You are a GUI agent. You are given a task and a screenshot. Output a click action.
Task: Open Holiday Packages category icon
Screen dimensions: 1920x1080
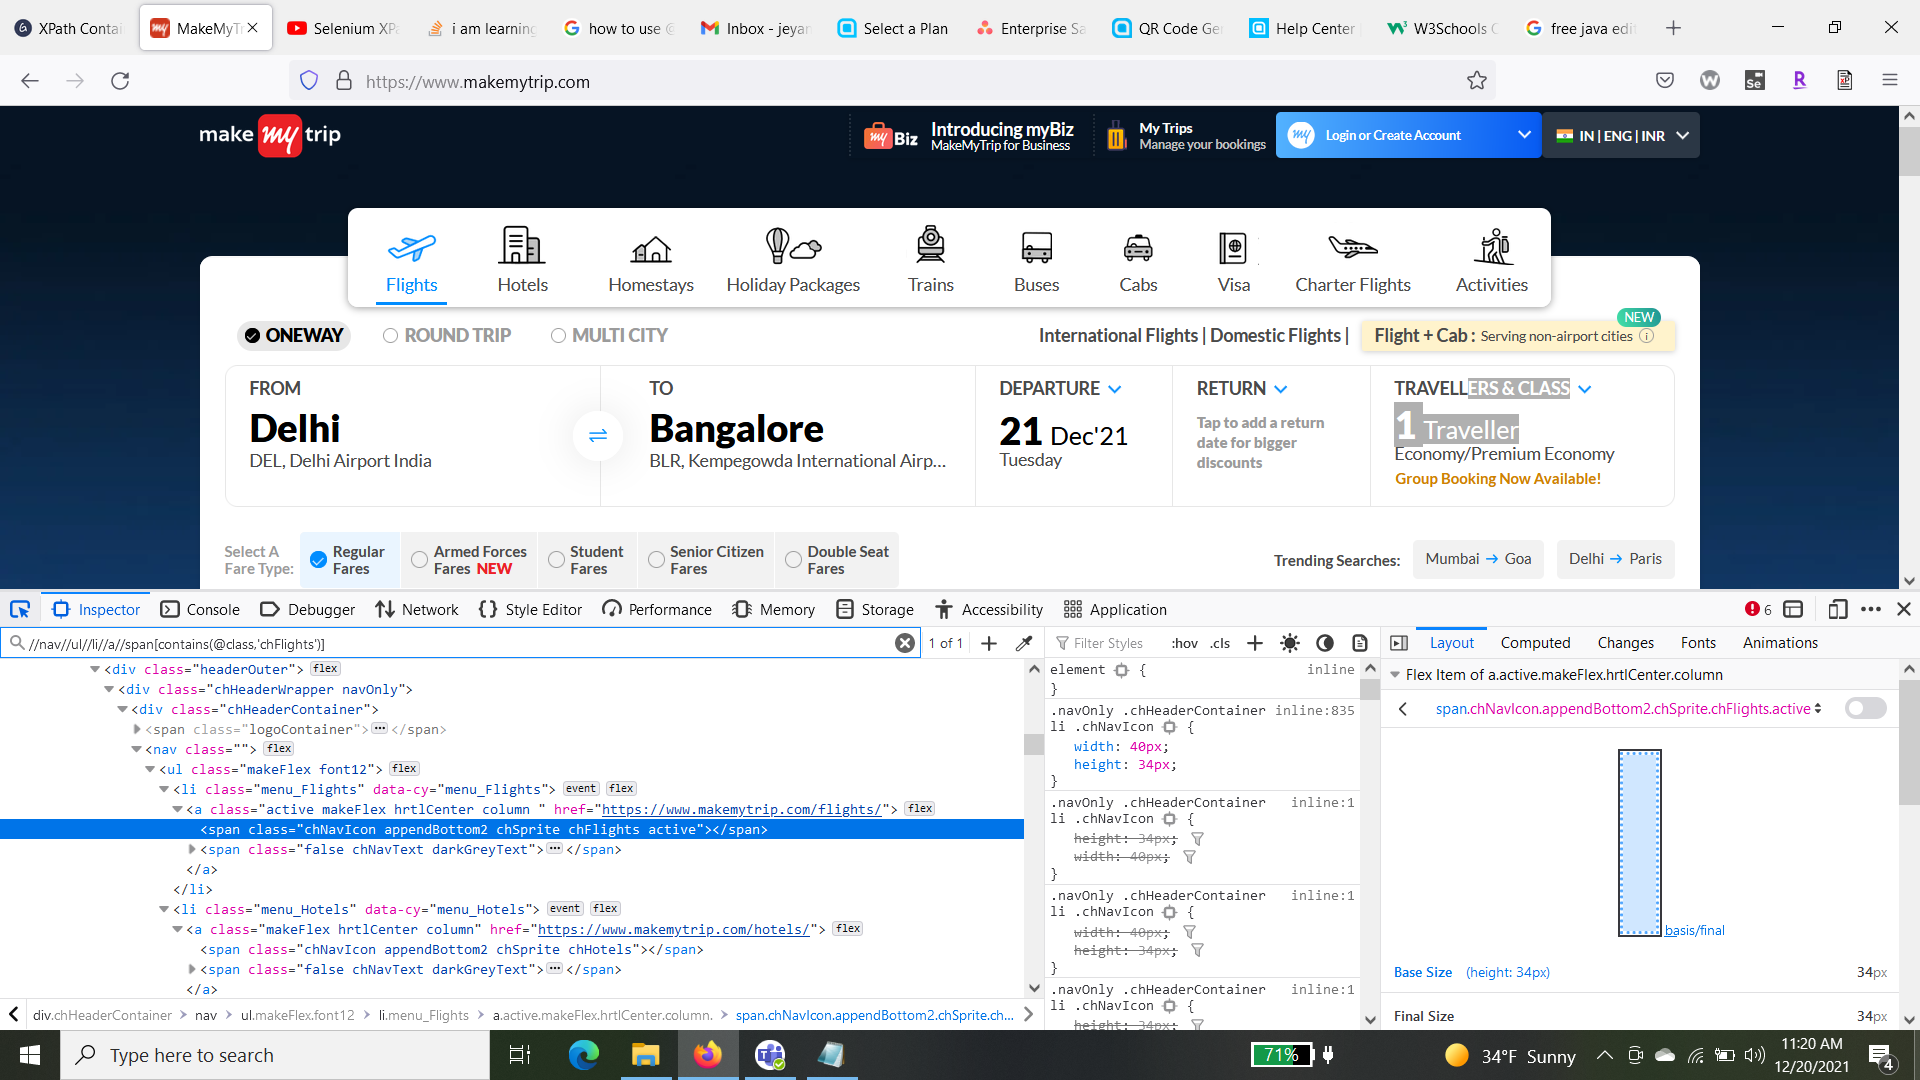coord(793,246)
